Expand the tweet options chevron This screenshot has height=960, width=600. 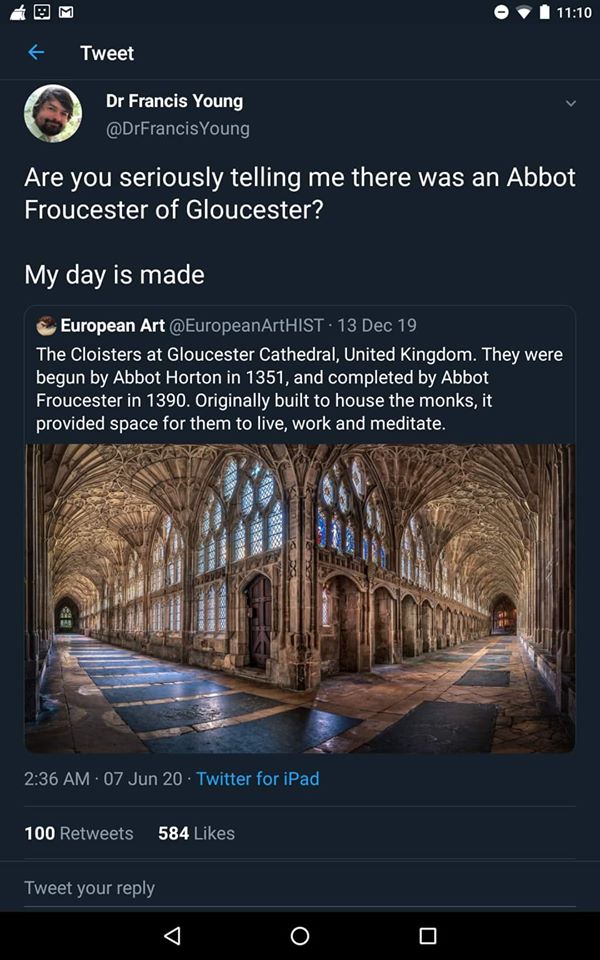tap(570, 103)
